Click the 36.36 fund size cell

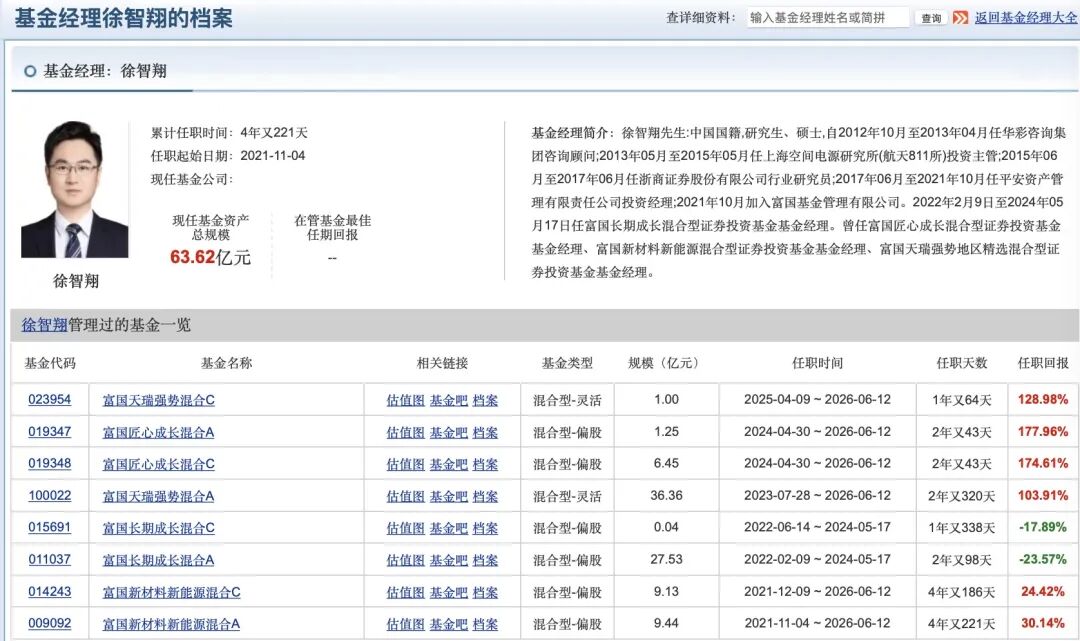(x=666, y=496)
